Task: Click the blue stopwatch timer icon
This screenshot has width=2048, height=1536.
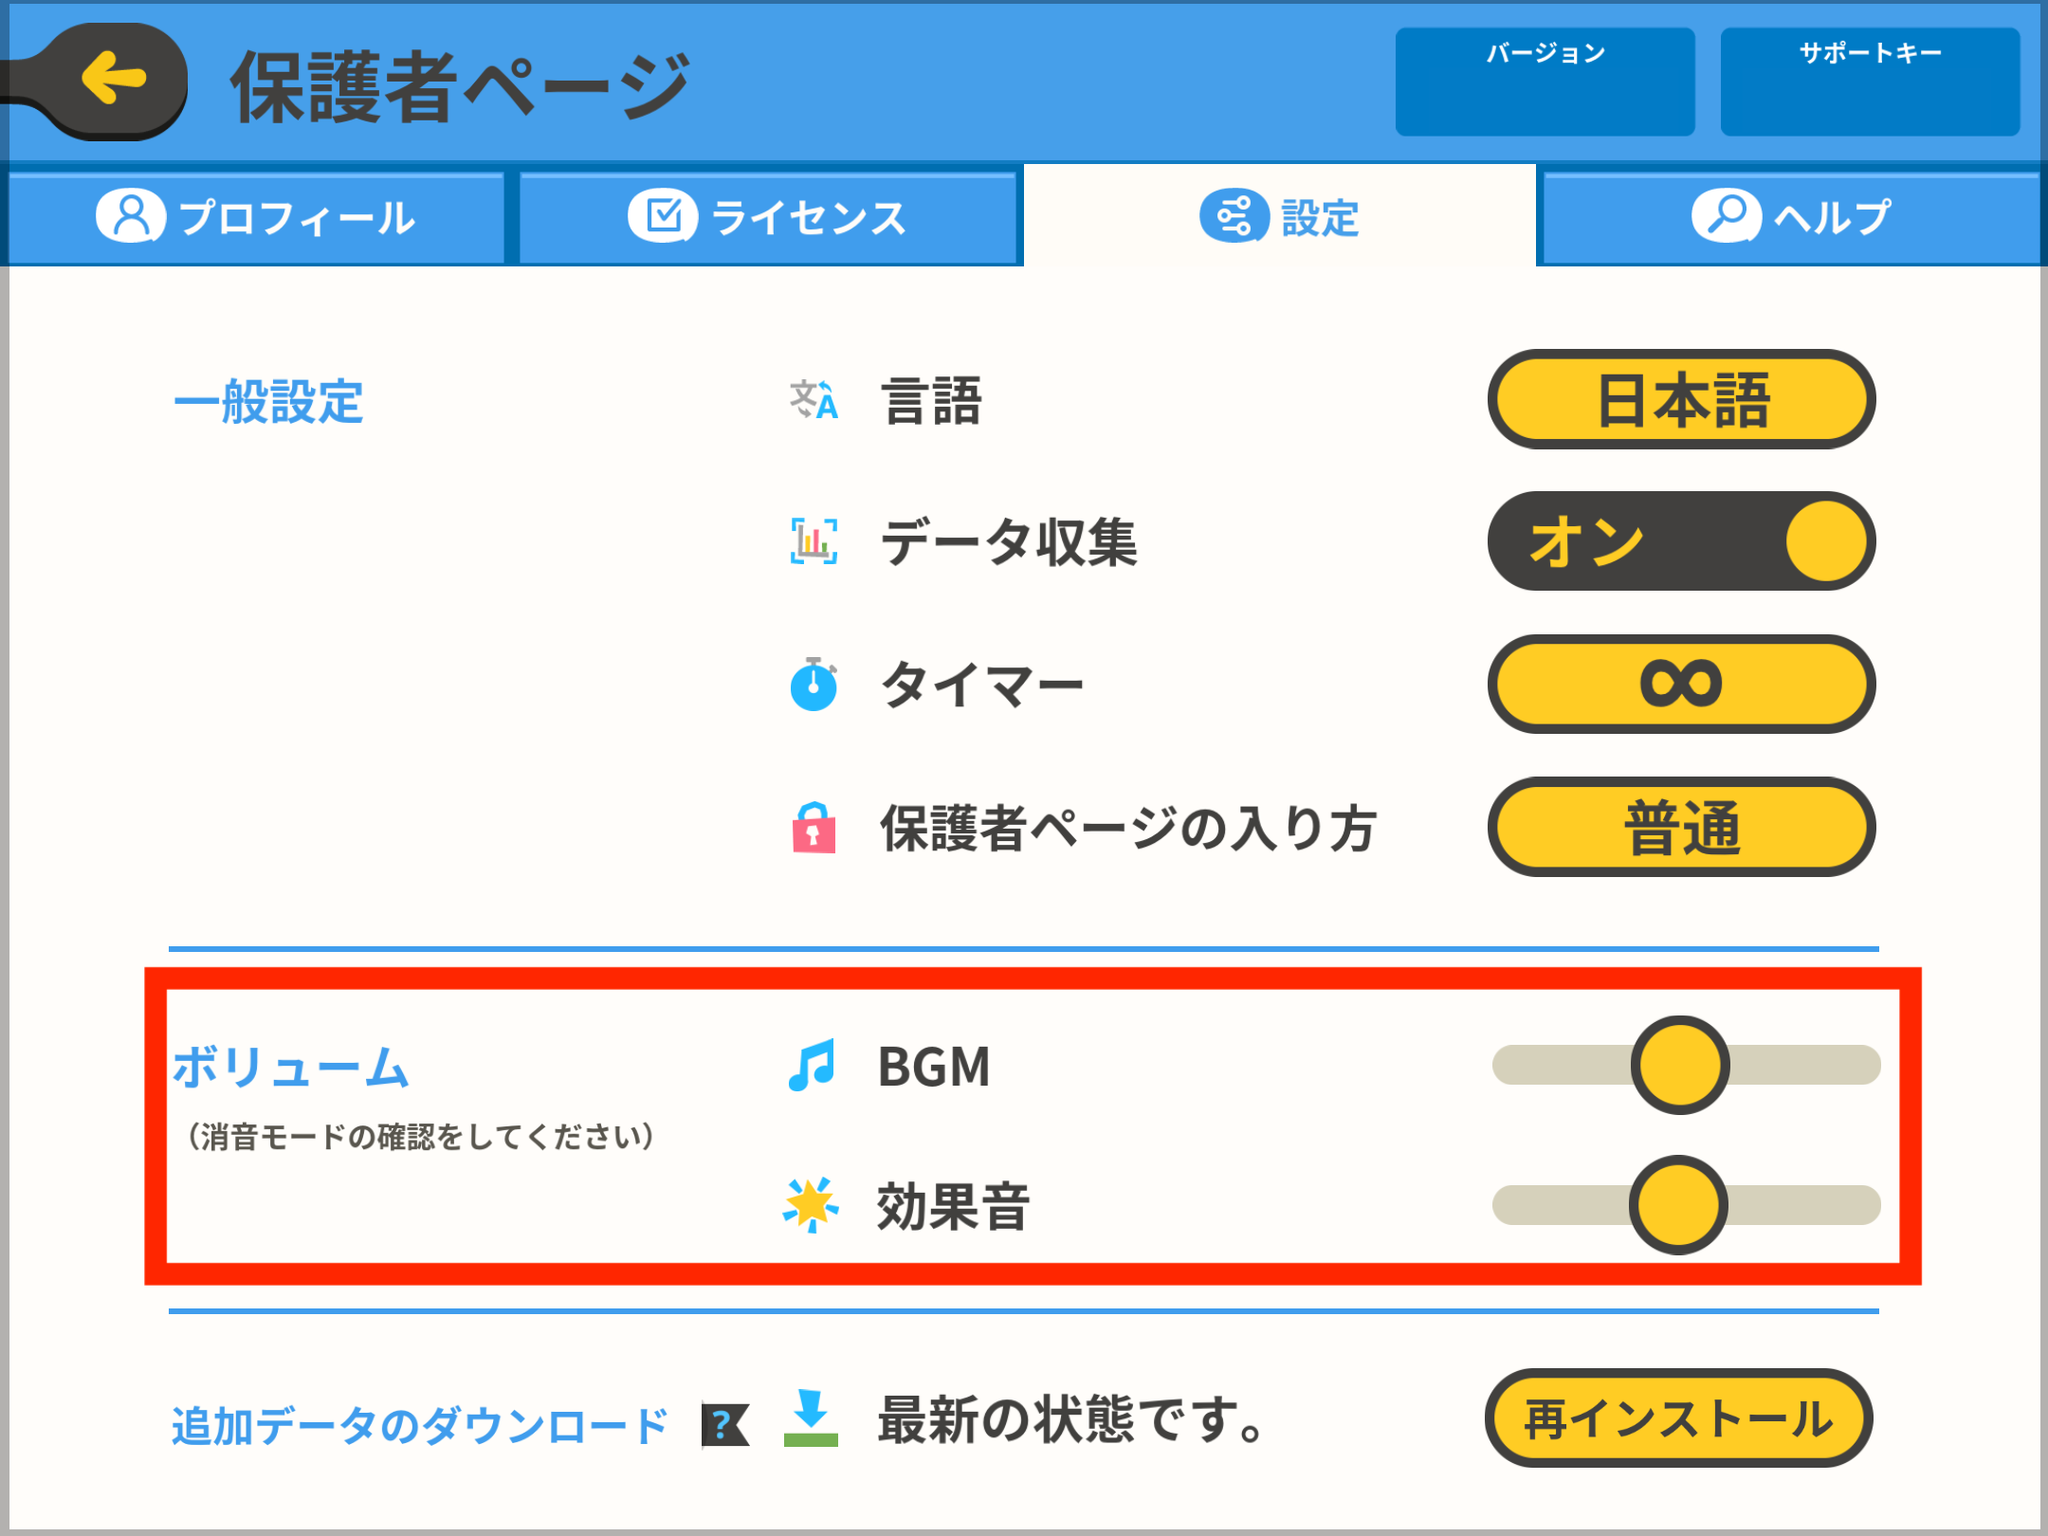Action: (813, 684)
